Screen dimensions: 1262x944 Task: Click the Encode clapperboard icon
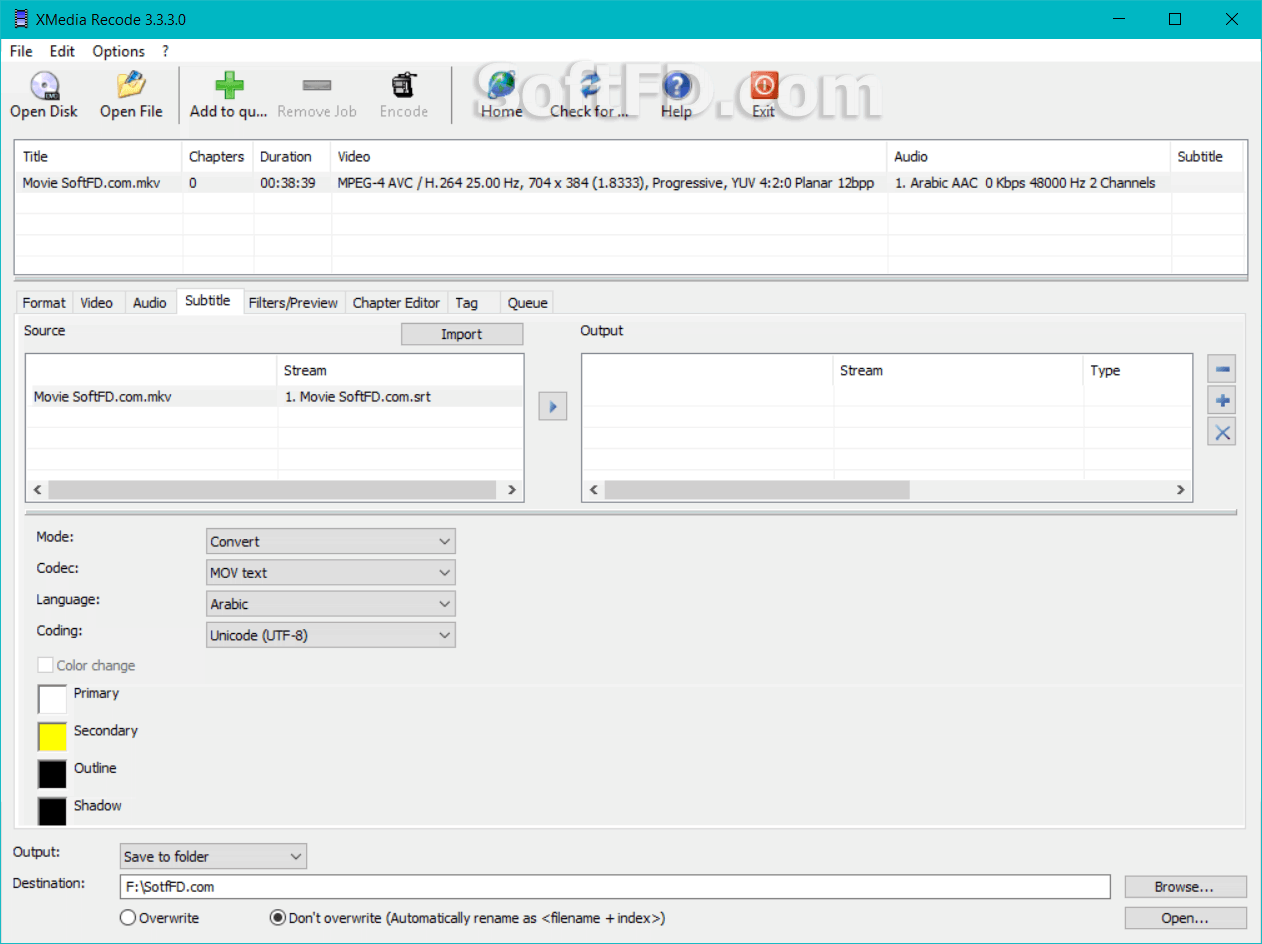tap(403, 85)
